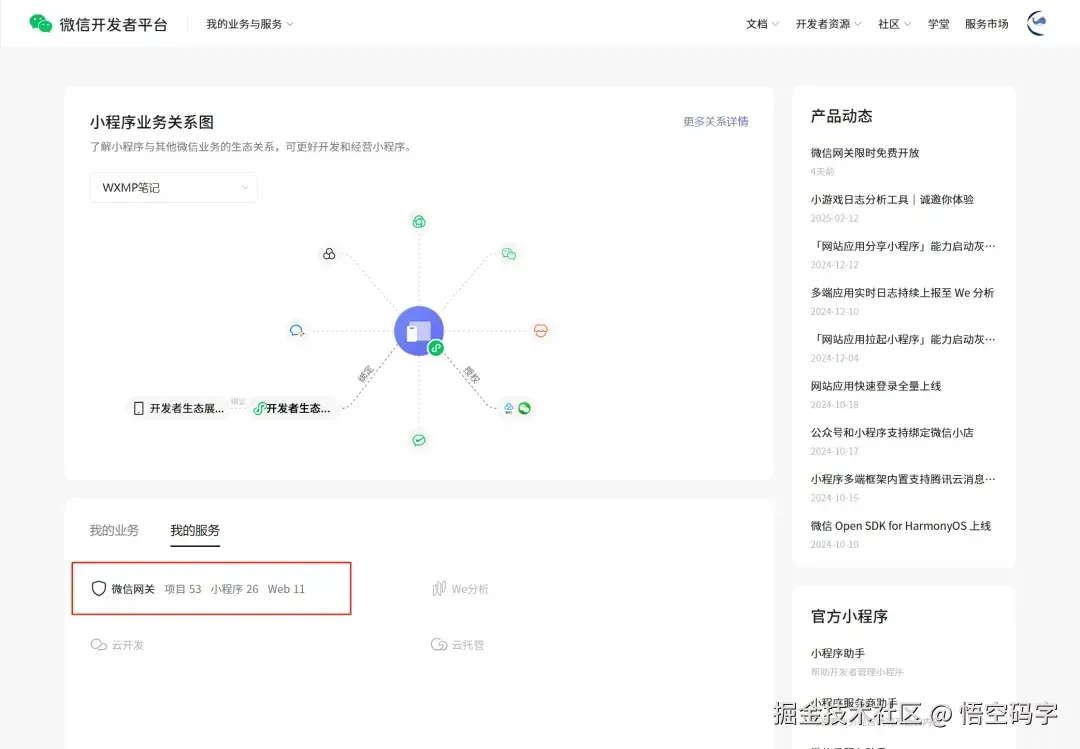Click the 产品动态 panel heading

[842, 116]
